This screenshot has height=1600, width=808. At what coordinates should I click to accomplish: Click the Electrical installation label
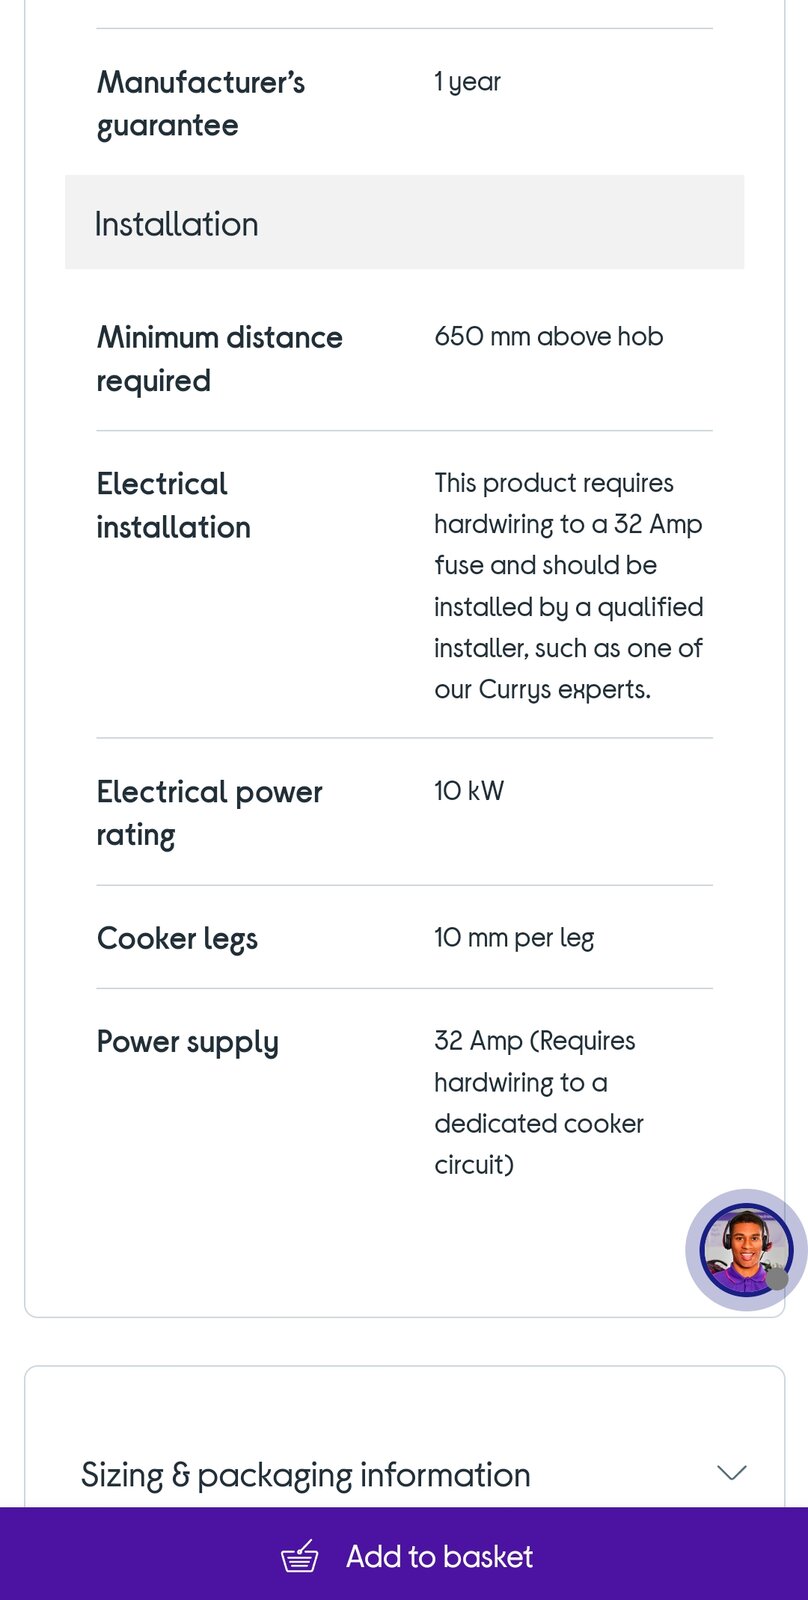coord(173,505)
